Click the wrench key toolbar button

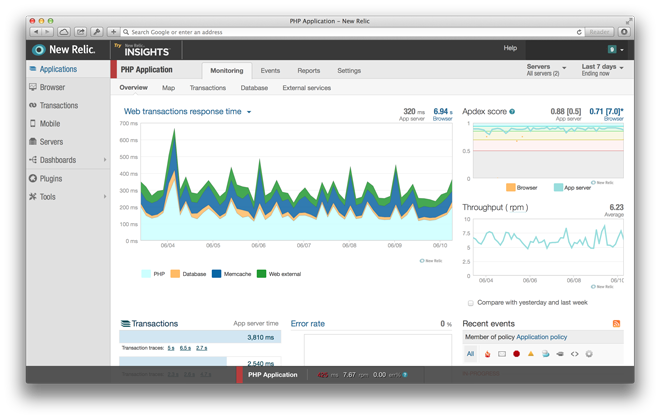coord(97,32)
